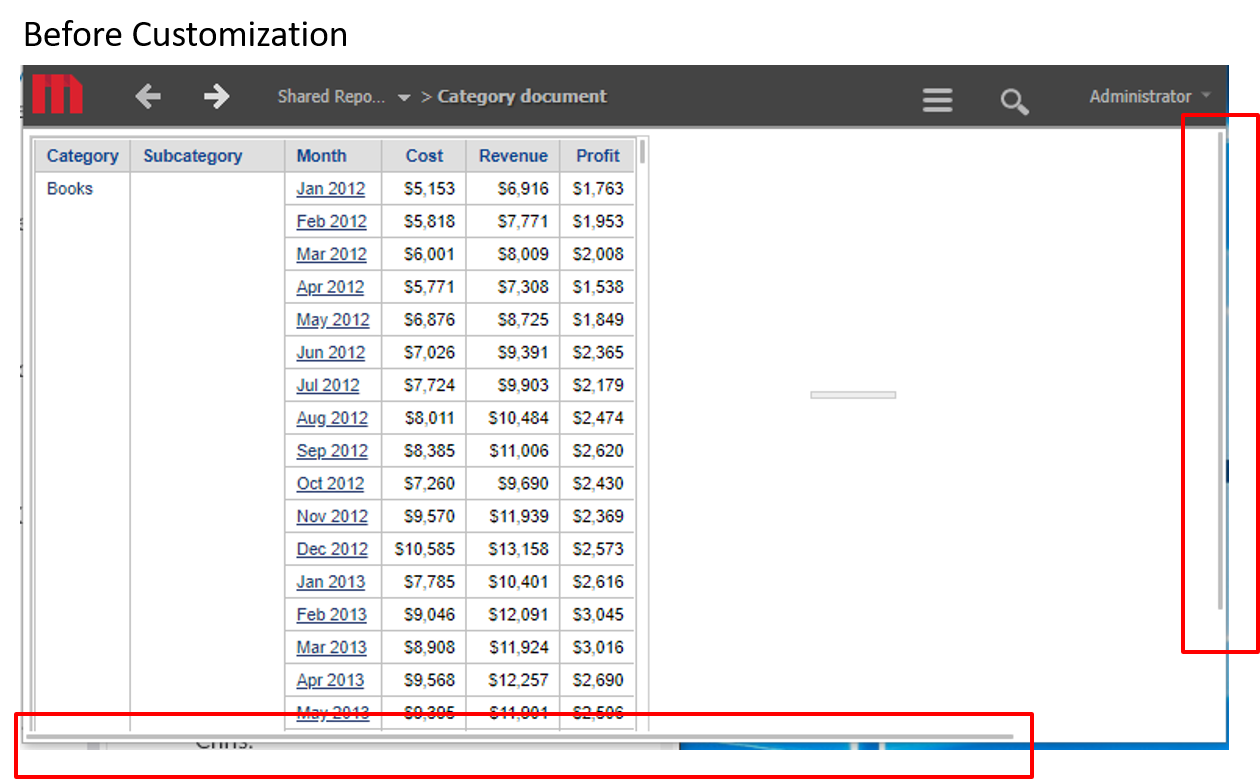Click the loading progress indicator
The width and height of the screenshot is (1260, 779).
(x=852, y=393)
